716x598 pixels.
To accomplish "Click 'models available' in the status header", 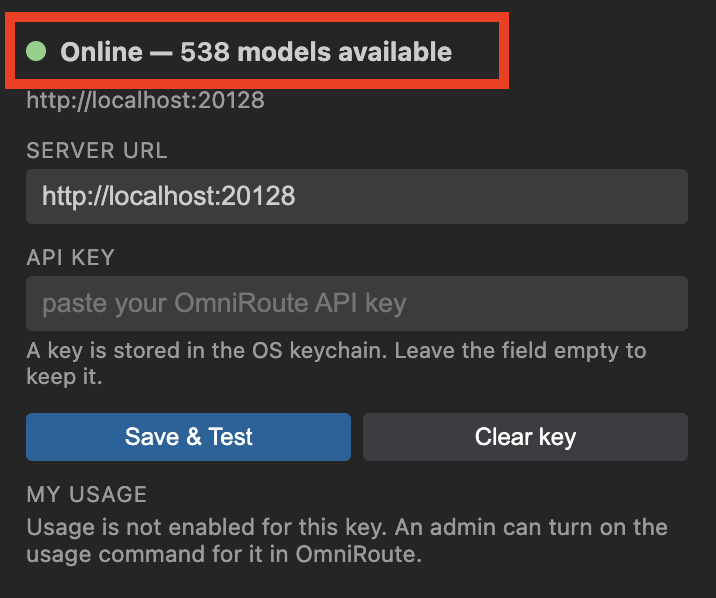I will click(x=345, y=52).
